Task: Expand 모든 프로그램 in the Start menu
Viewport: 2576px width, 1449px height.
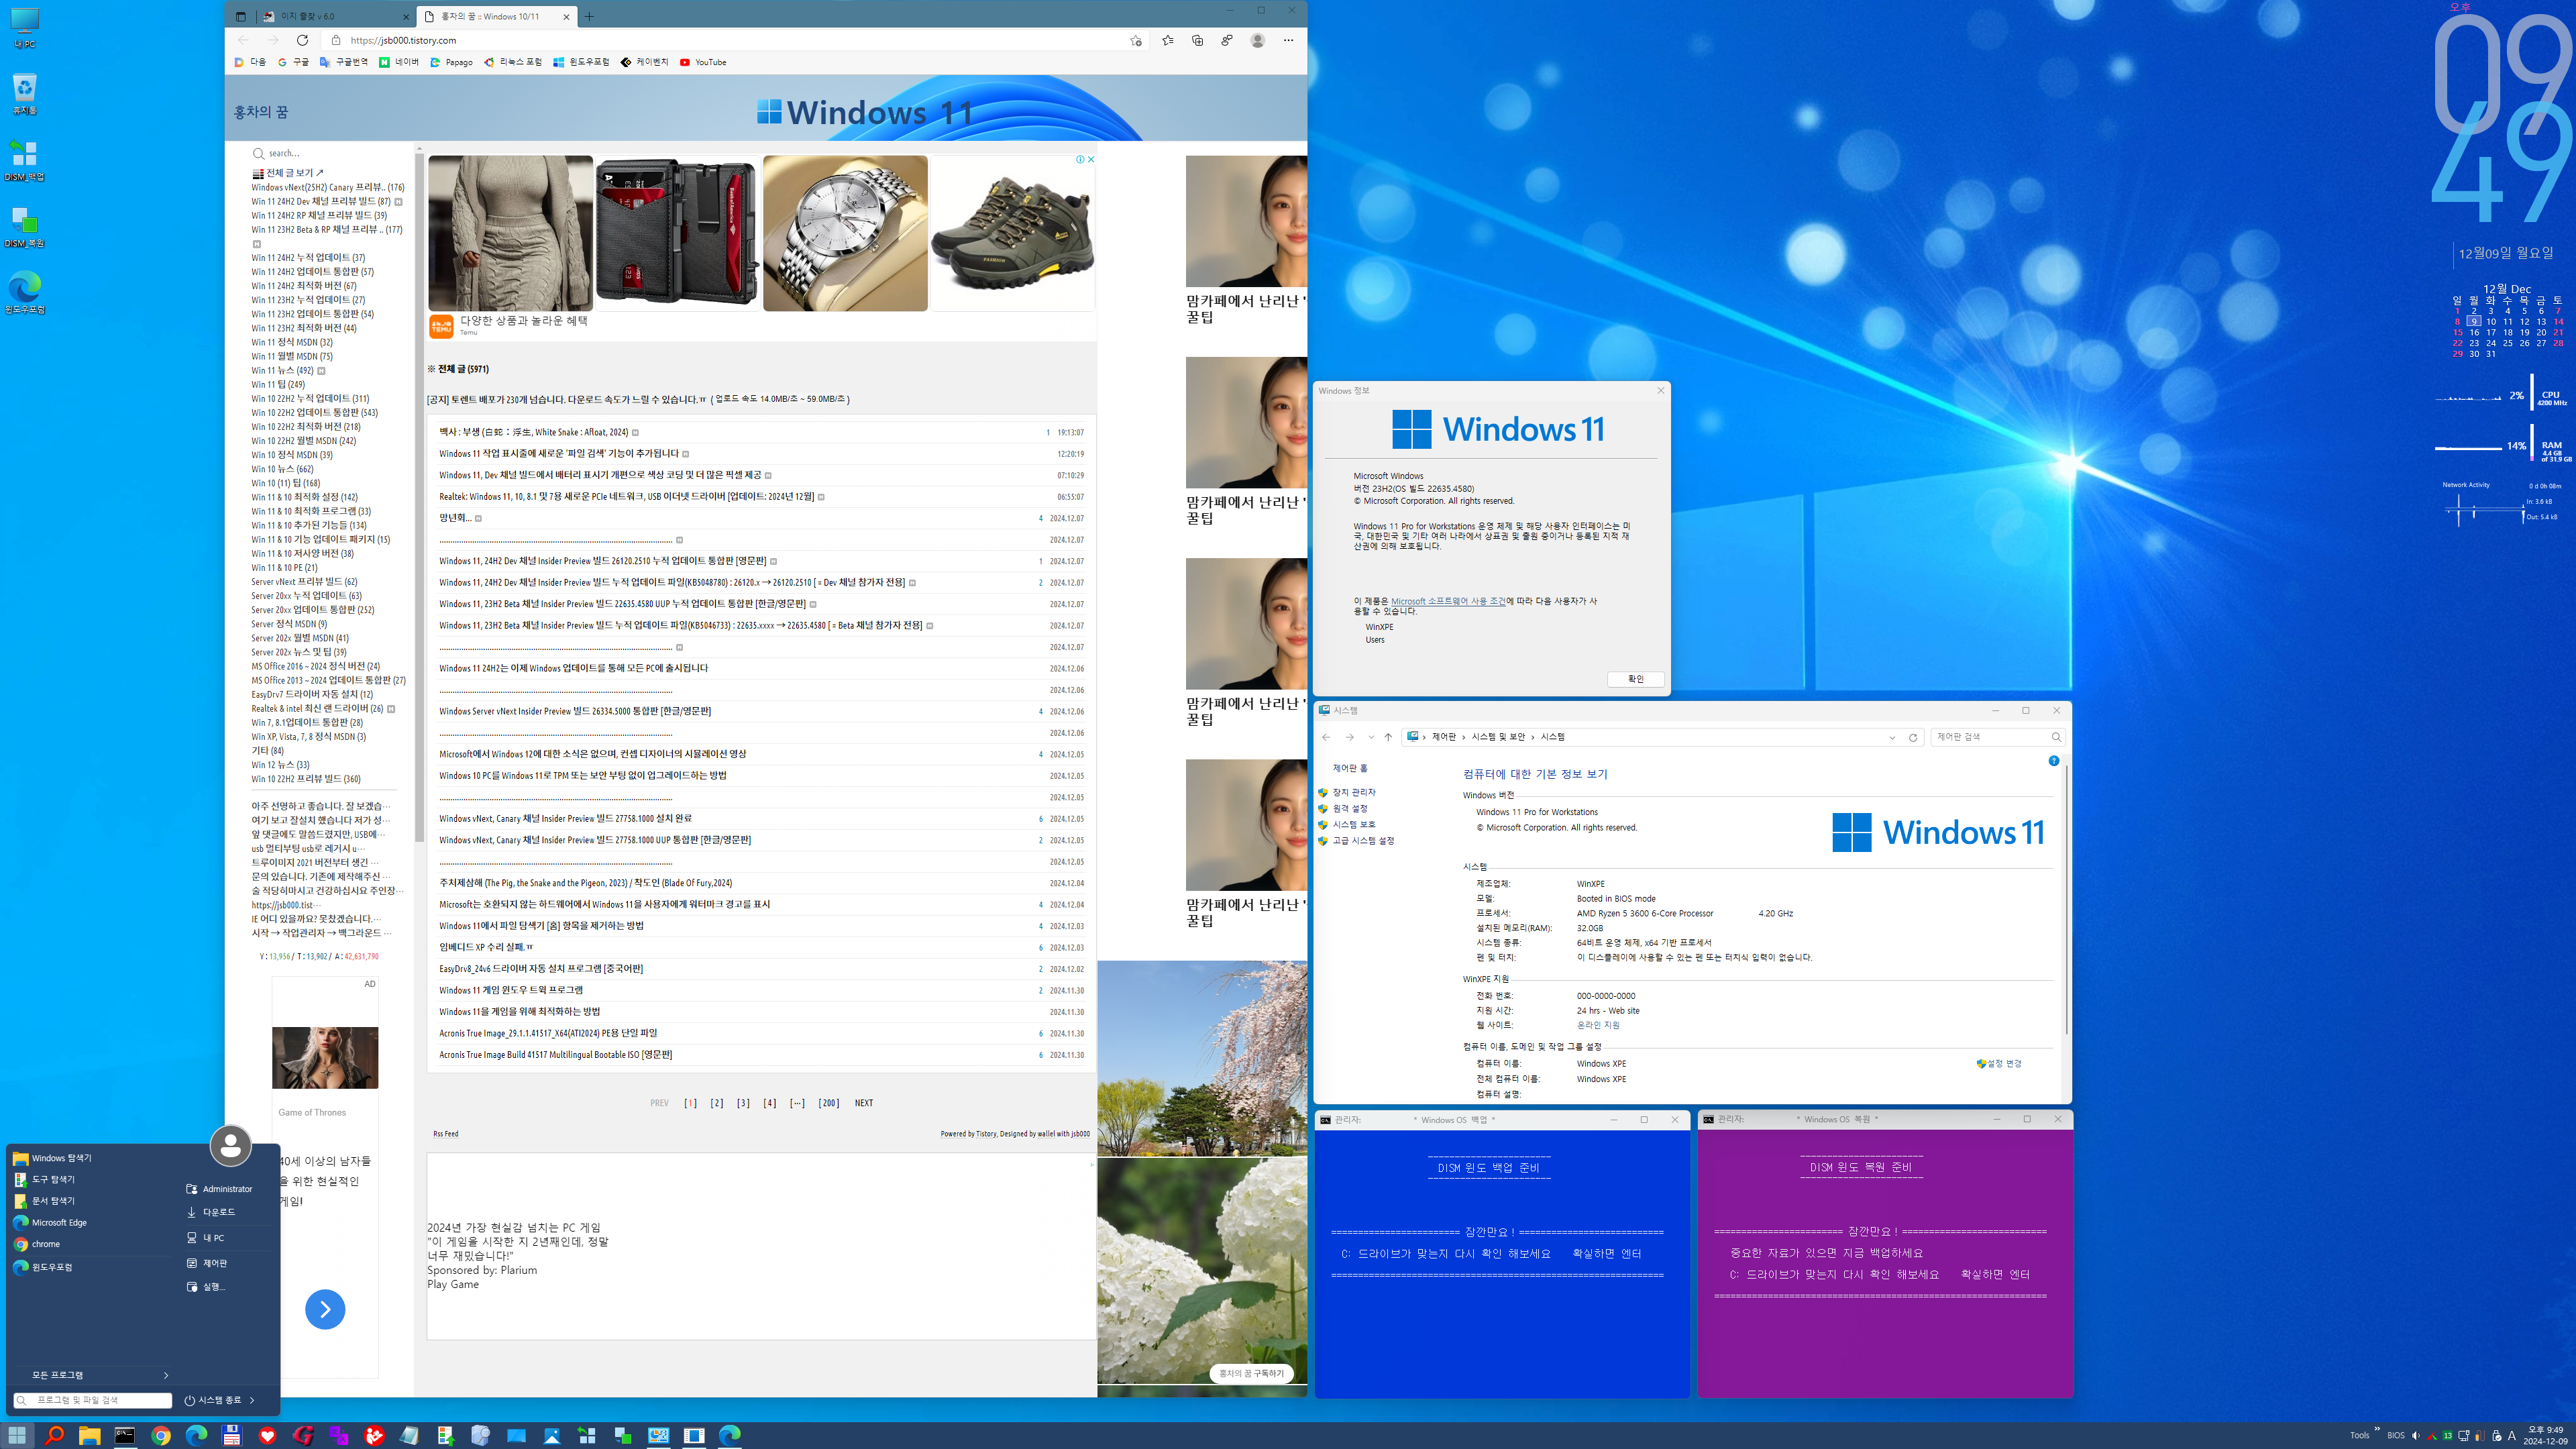Action: pos(93,1375)
